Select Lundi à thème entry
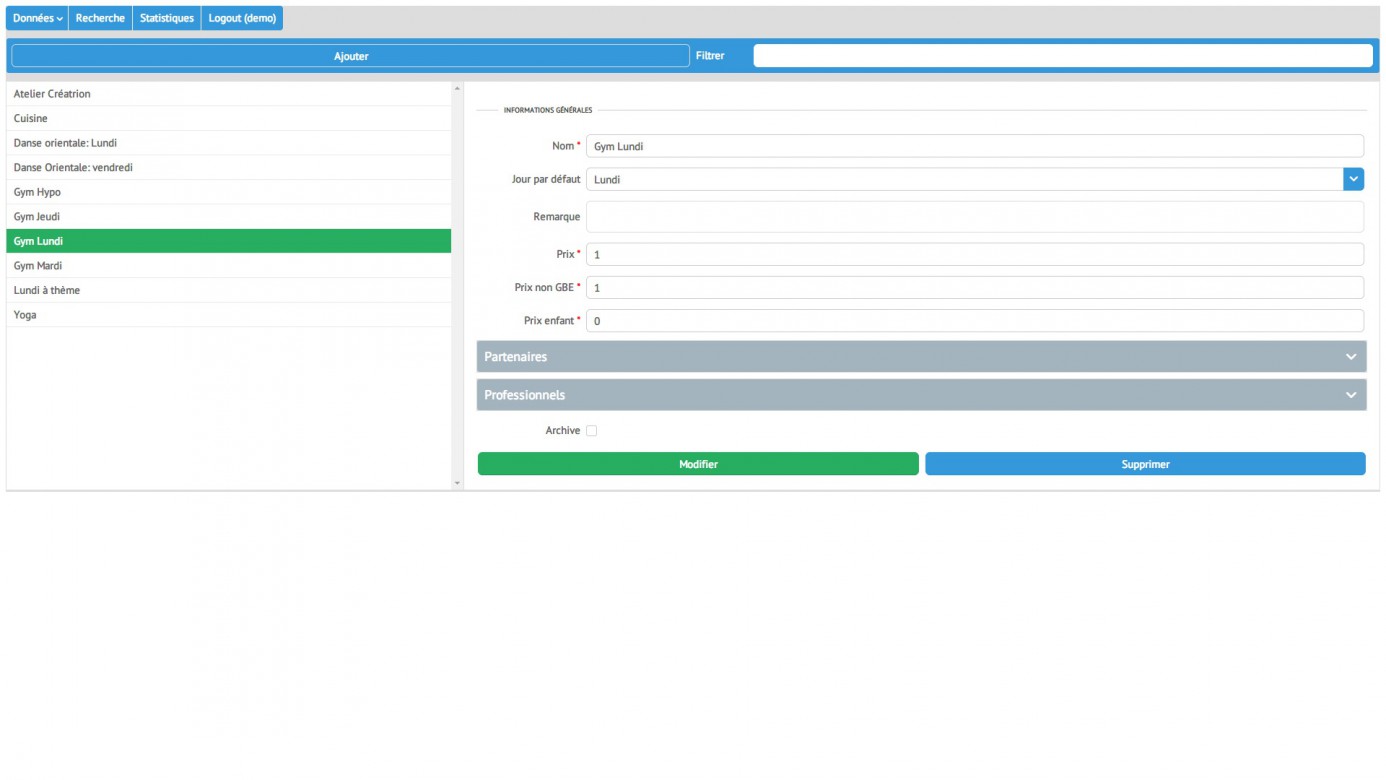1386x780 pixels. pos(229,290)
